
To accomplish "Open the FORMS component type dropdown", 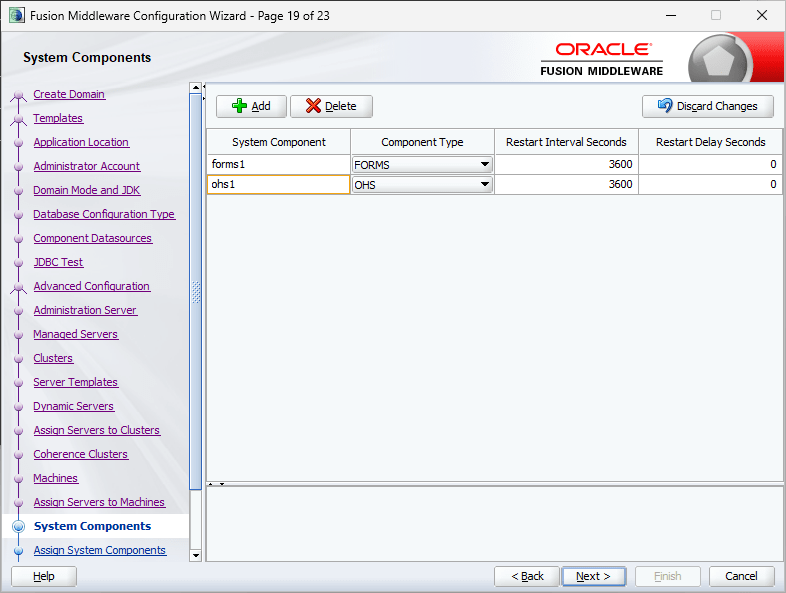I will (x=484, y=164).
